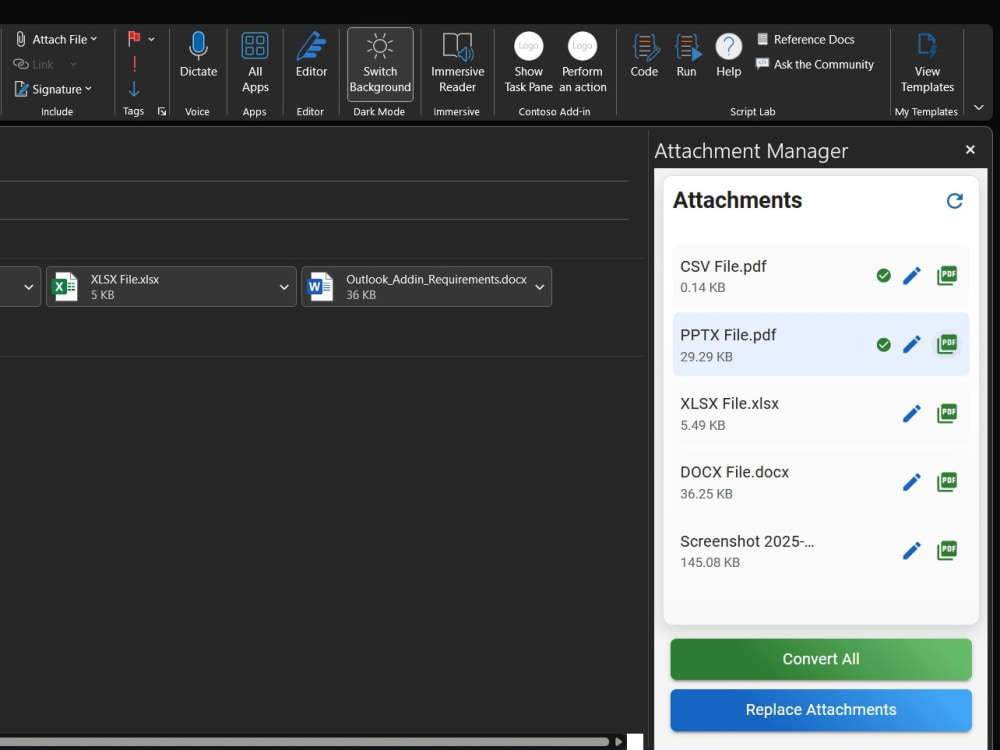Select the CSV File.pdf name text
The width and height of the screenshot is (1000, 750).
click(723, 267)
